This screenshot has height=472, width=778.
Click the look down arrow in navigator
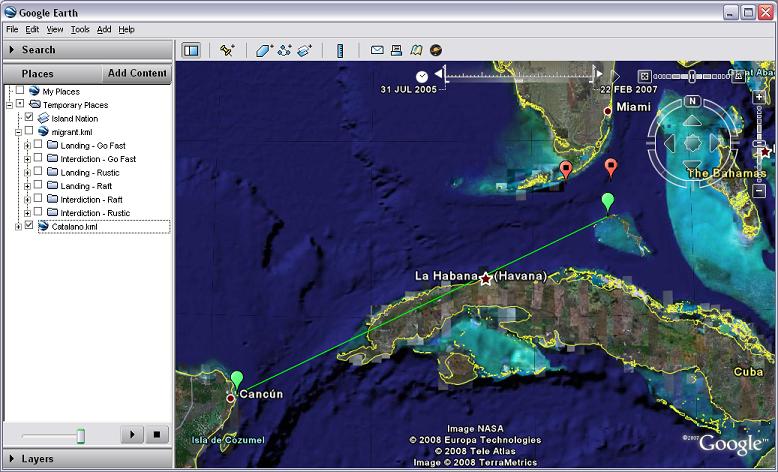(693, 165)
